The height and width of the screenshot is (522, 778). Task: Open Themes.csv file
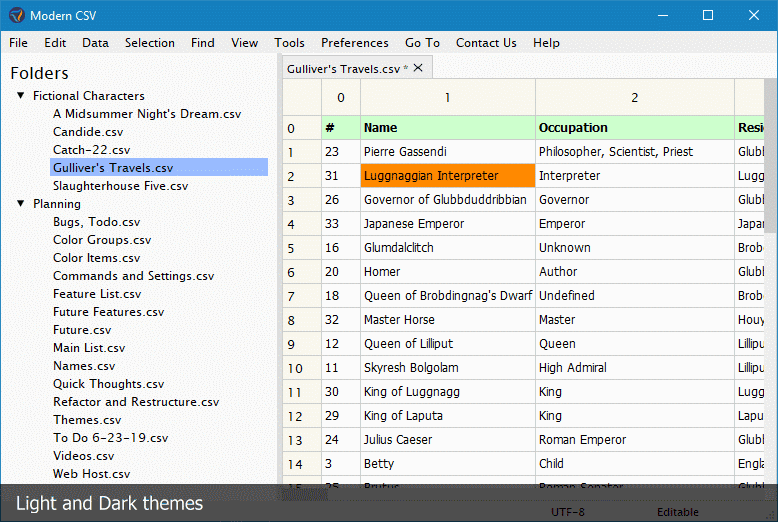87,420
